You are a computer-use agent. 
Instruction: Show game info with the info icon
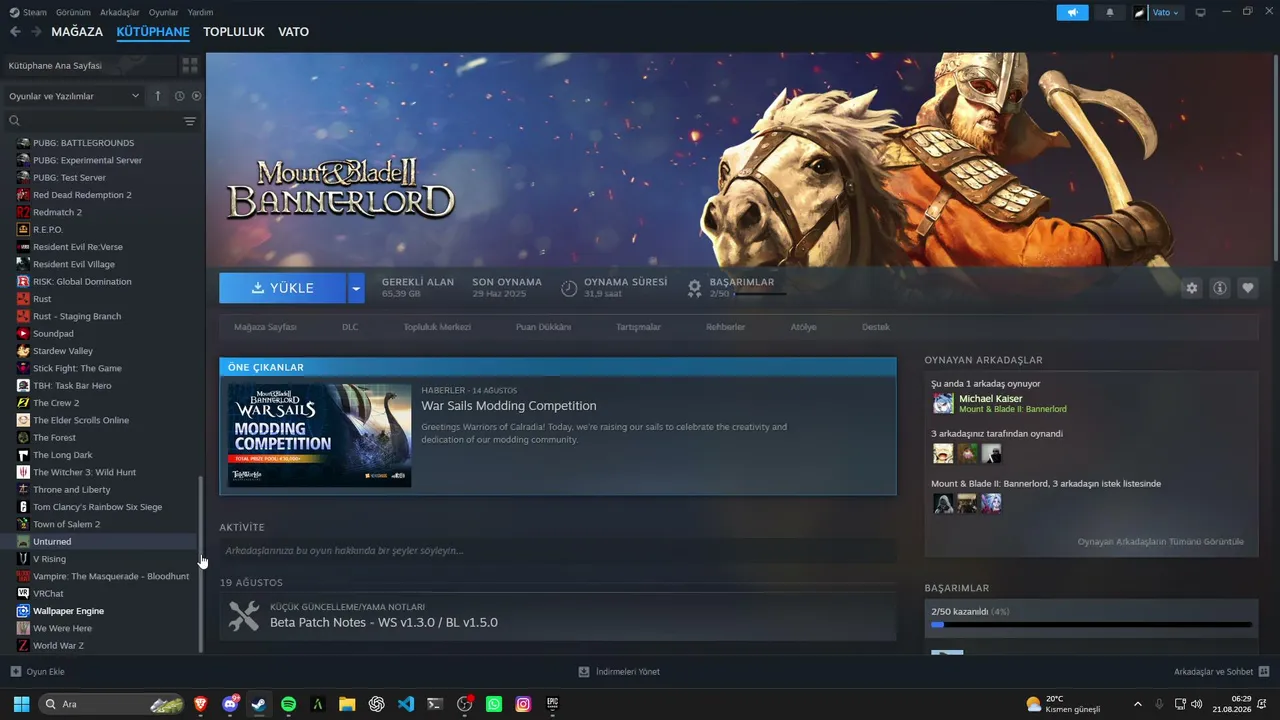1220,288
